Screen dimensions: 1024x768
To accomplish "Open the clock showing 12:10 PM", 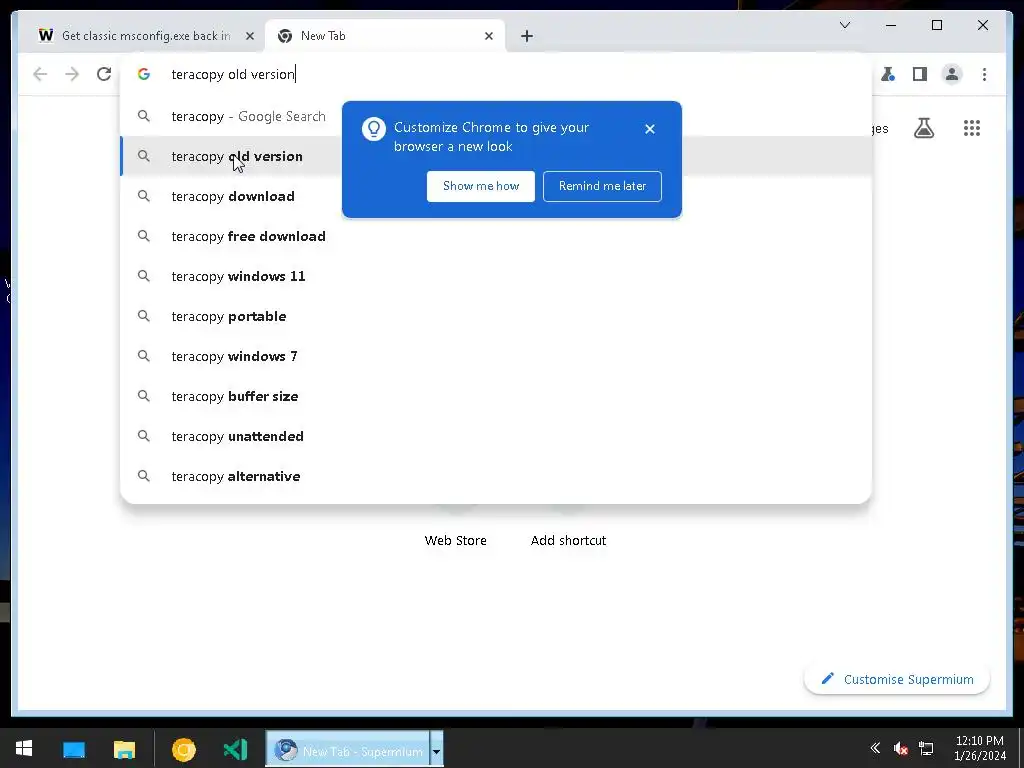I will point(979,748).
